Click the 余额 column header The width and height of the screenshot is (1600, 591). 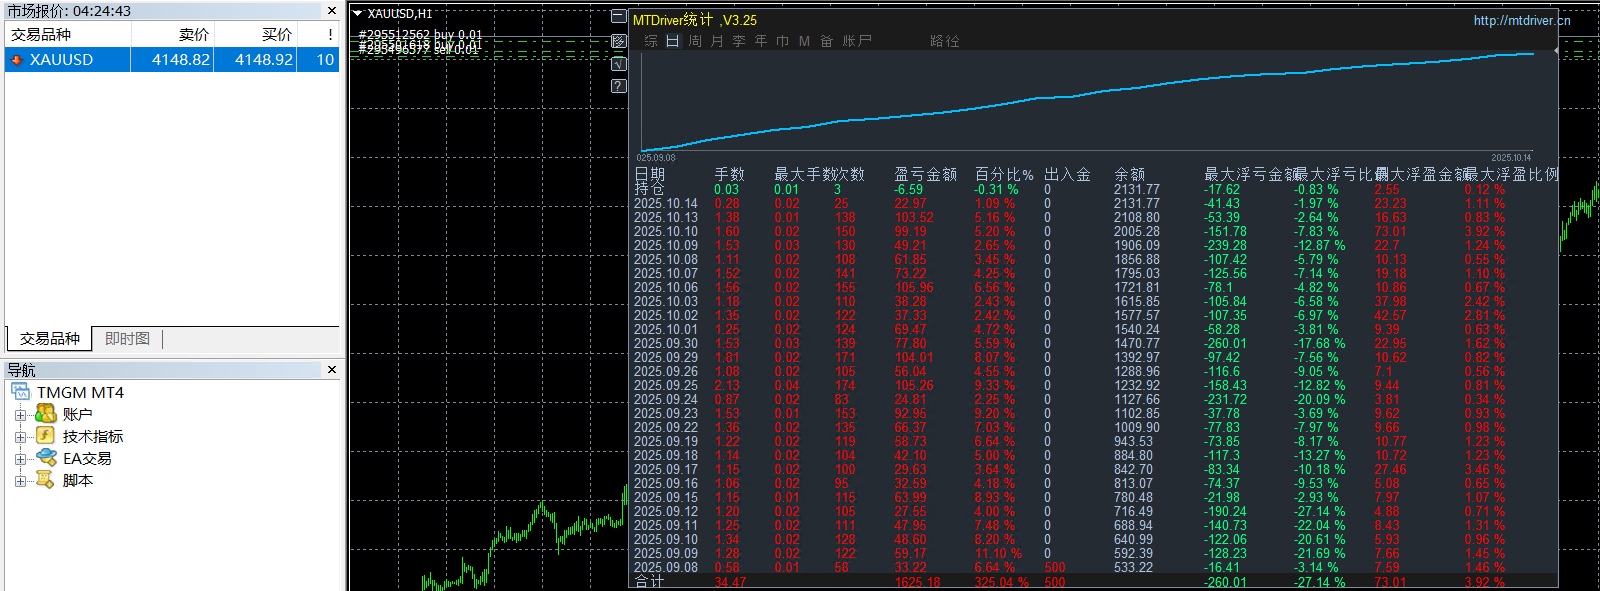coord(1129,174)
